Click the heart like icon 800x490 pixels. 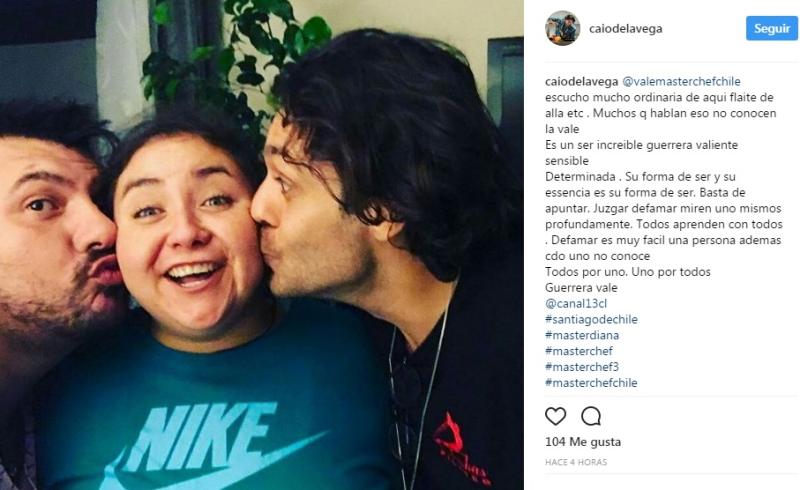pyautogui.click(x=555, y=416)
